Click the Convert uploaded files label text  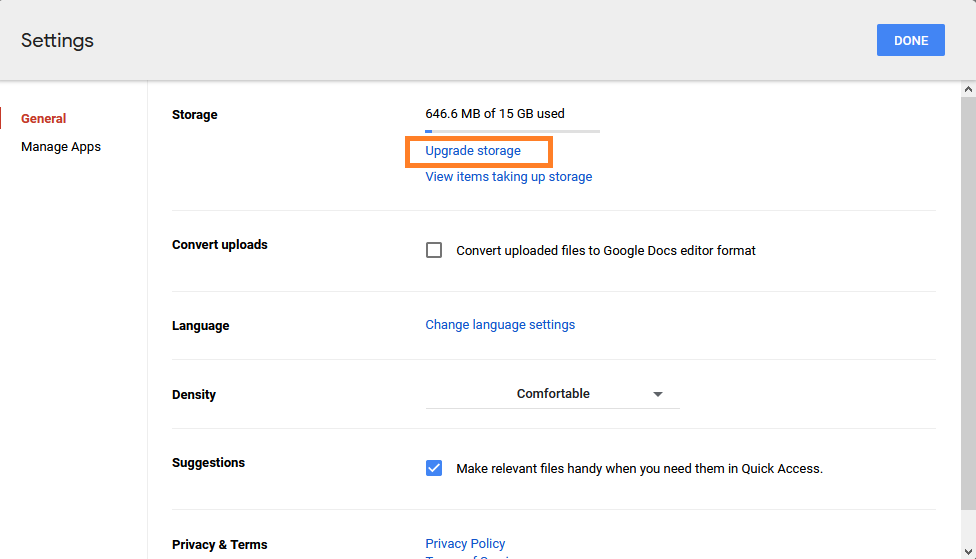pos(605,251)
